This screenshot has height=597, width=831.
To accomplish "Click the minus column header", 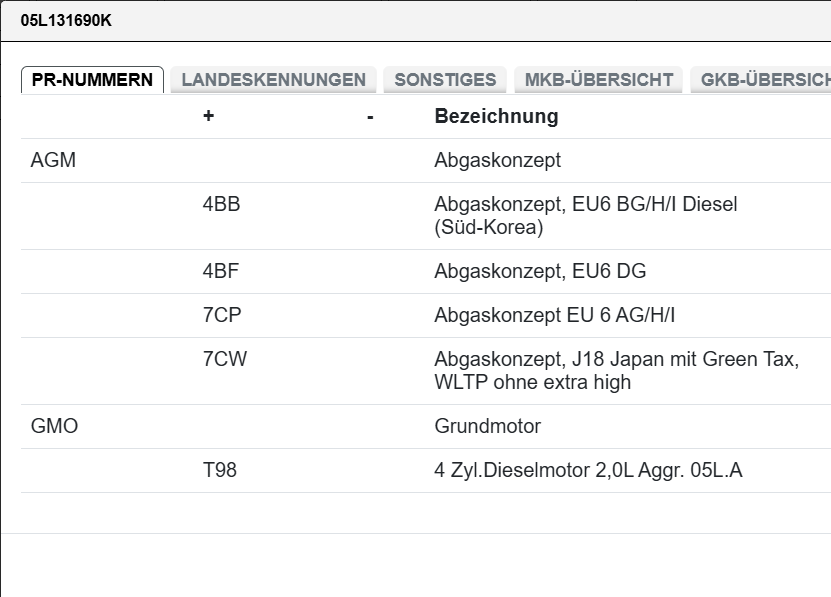I will tap(370, 117).
